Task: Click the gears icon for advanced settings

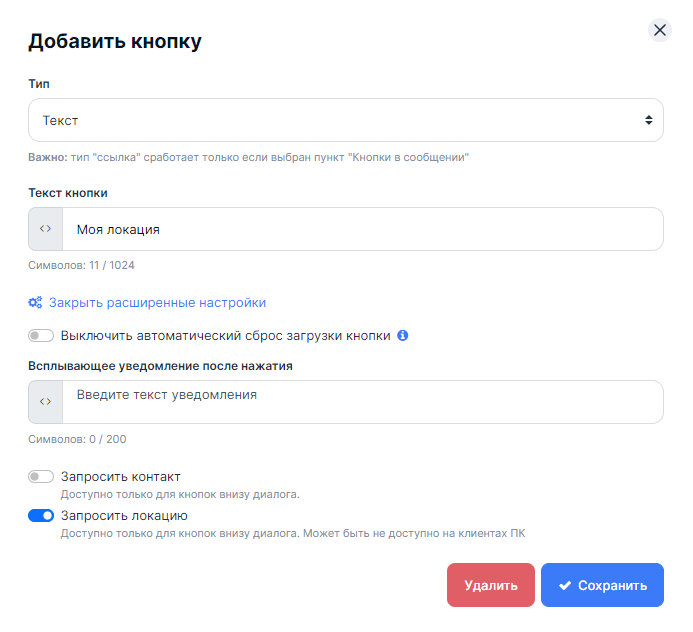Action: pyautogui.click(x=35, y=303)
